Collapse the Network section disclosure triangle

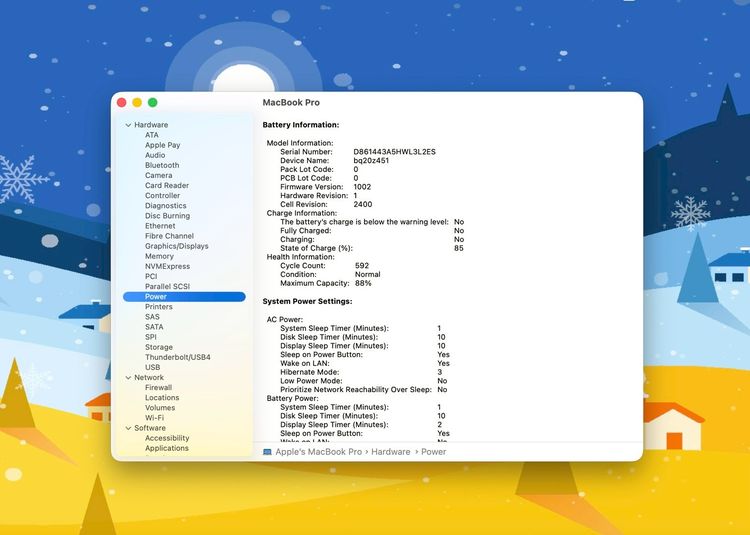(128, 378)
